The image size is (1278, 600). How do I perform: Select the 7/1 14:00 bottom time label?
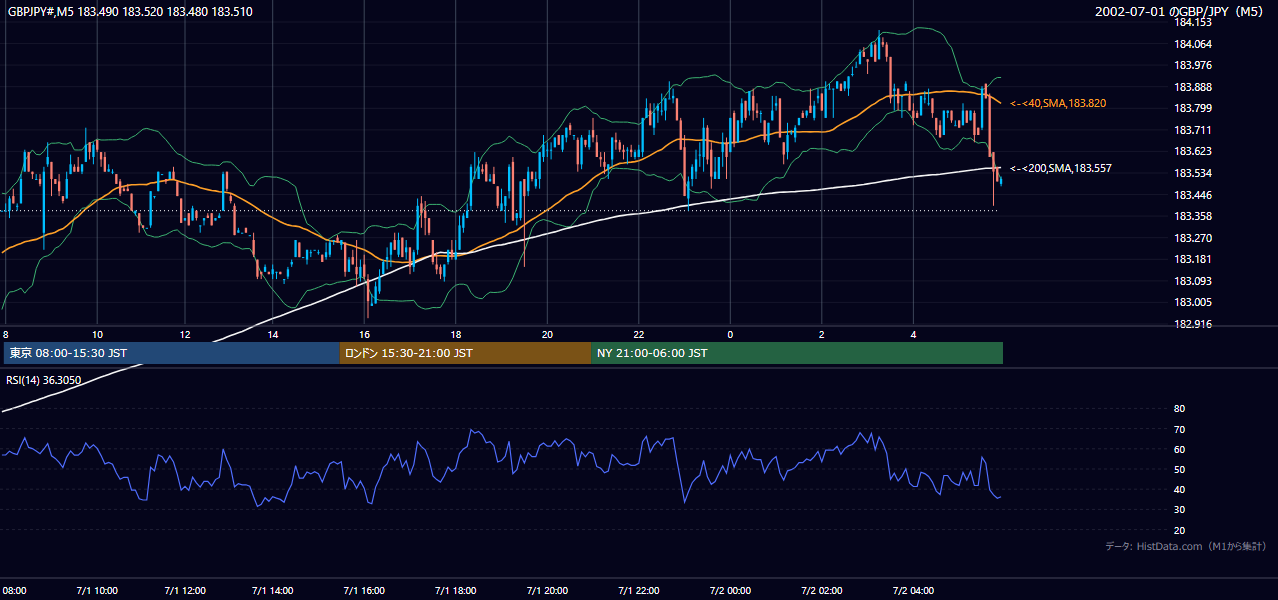273,591
